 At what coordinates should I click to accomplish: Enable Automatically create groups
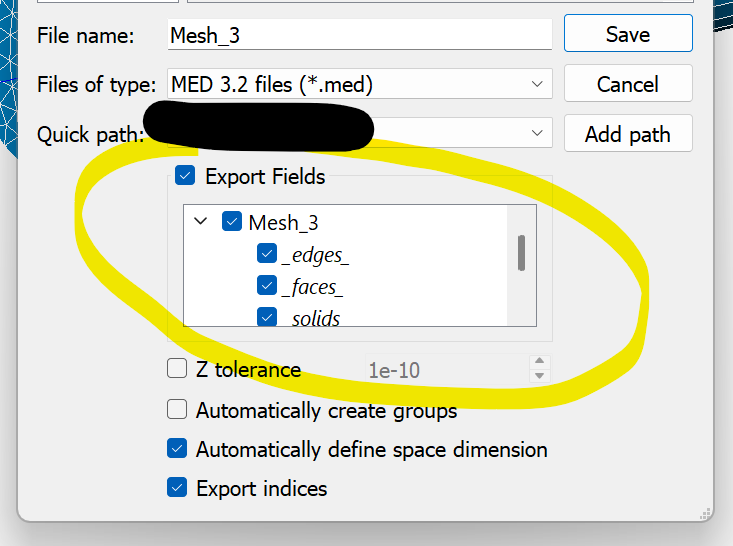[x=177, y=410]
